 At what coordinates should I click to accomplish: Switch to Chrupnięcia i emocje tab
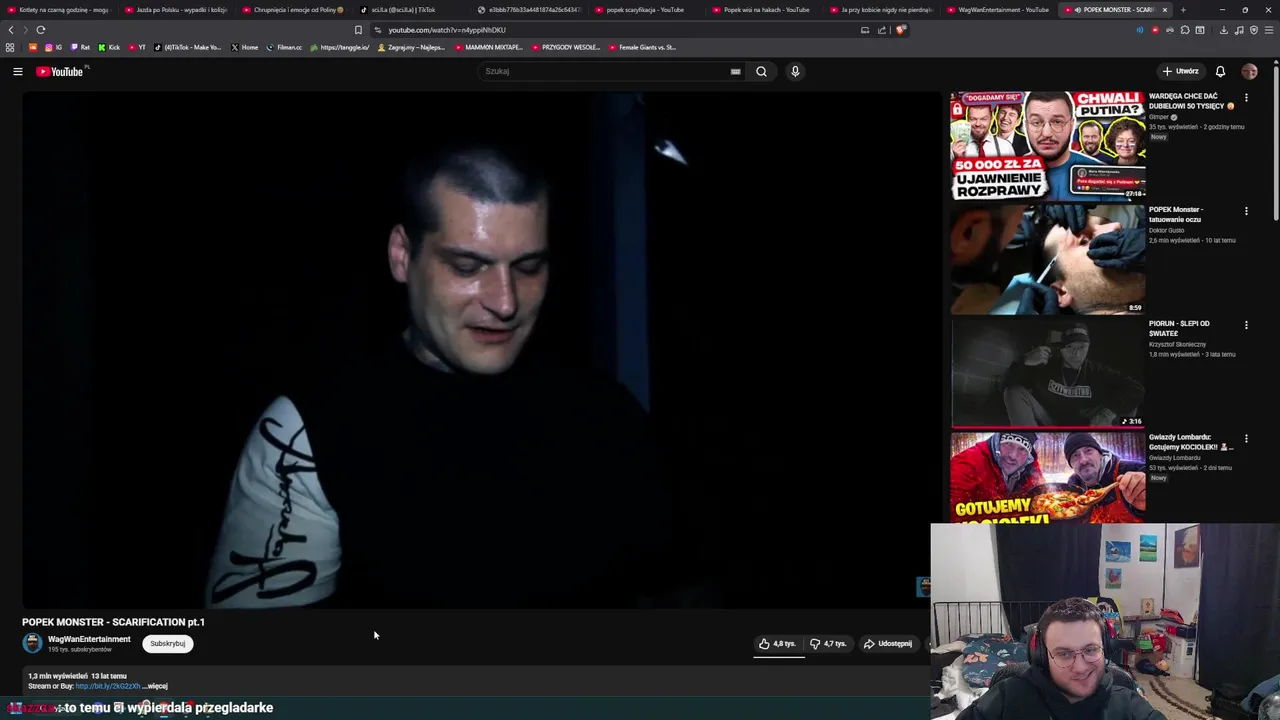point(294,10)
